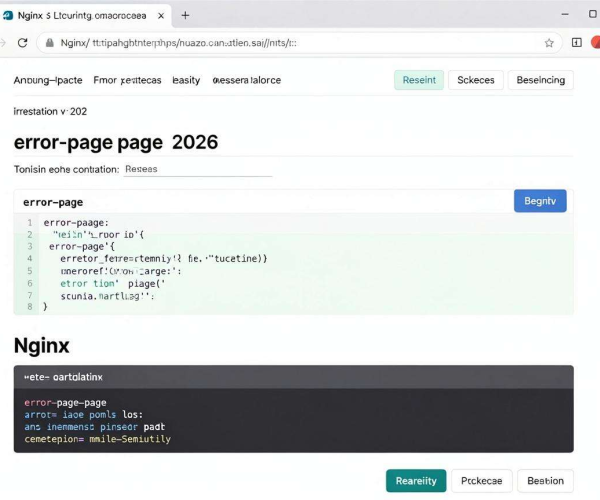Viewport: 600px width, 500px height.
Task: Click the 'ans inemmenst pinseor padt' line
Action: tap(95, 427)
